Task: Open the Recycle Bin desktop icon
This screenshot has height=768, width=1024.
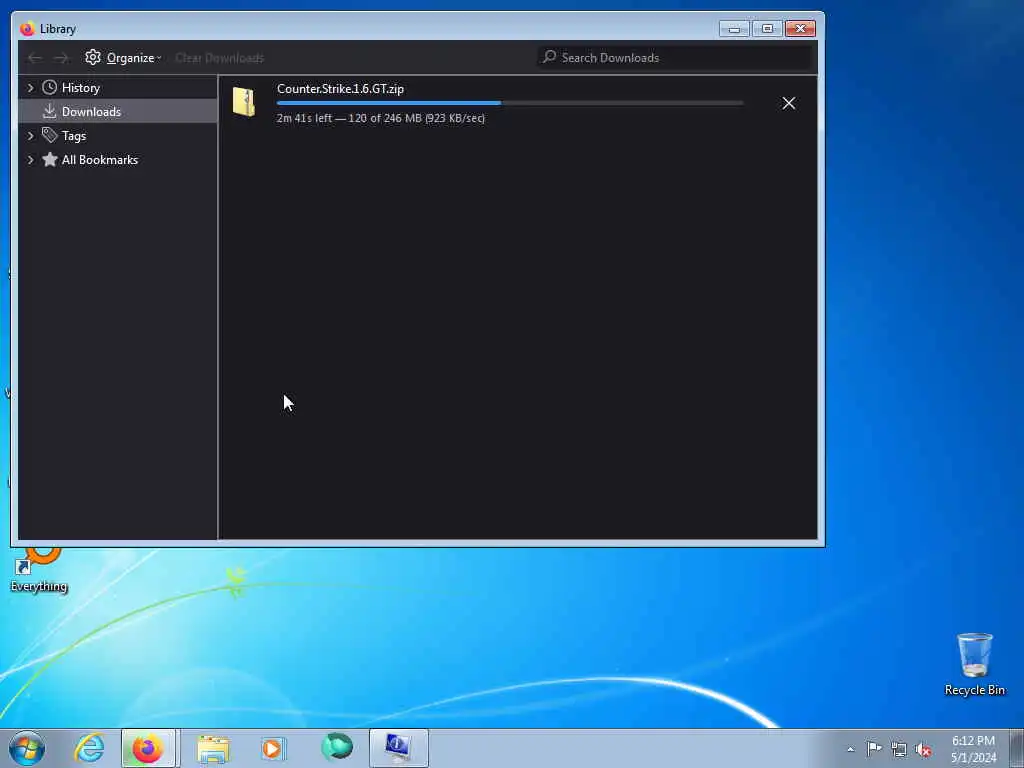Action: 974,664
